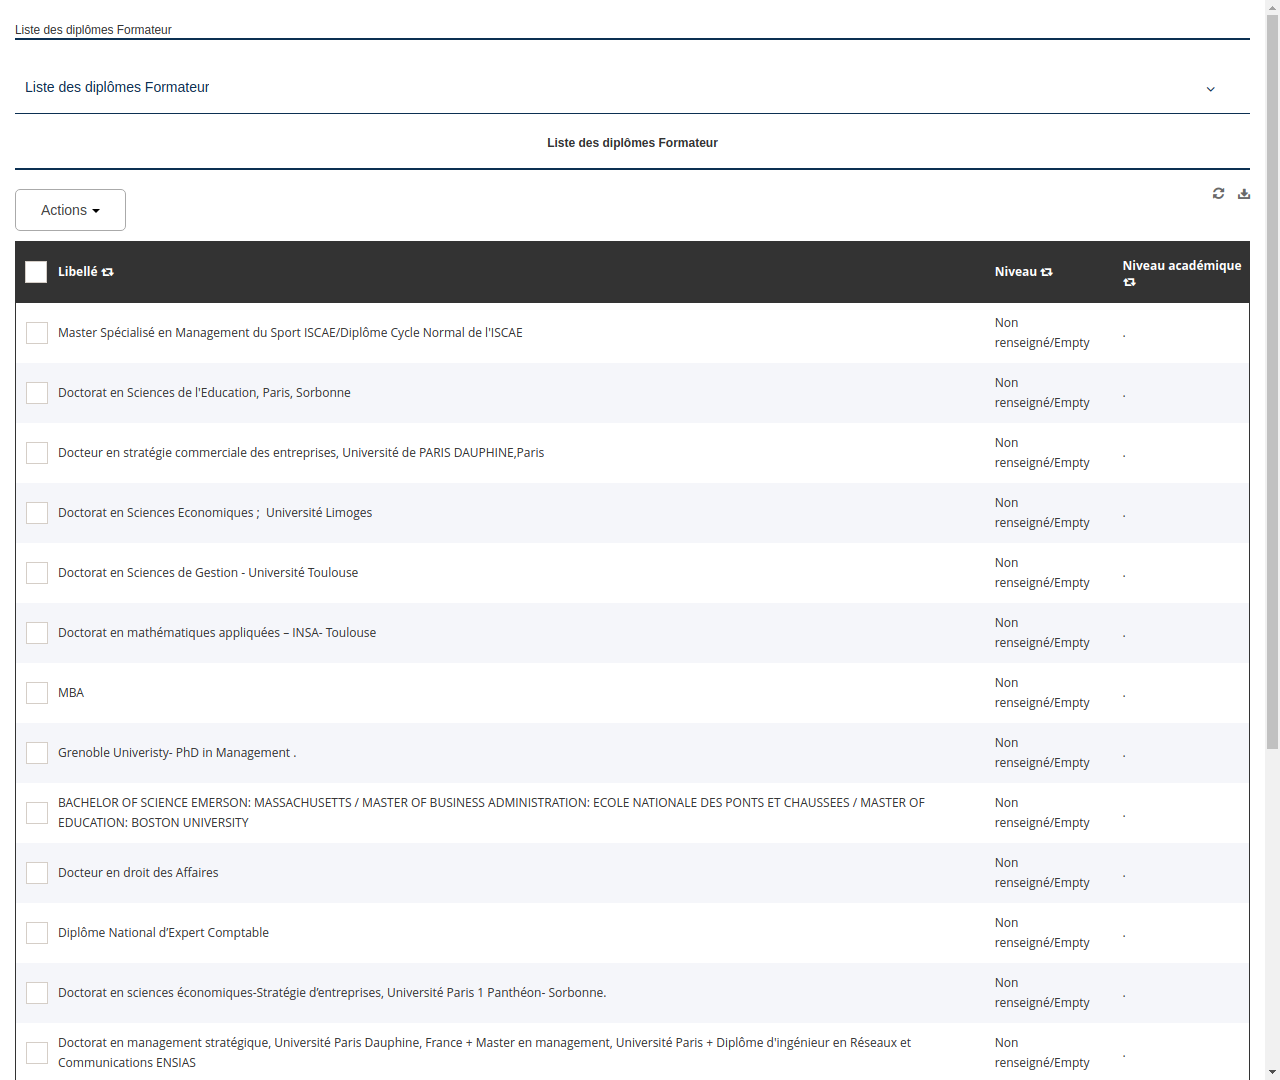1280x1080 pixels.
Task: Select the Grenoble University PhD in Management row
Action: (x=176, y=752)
